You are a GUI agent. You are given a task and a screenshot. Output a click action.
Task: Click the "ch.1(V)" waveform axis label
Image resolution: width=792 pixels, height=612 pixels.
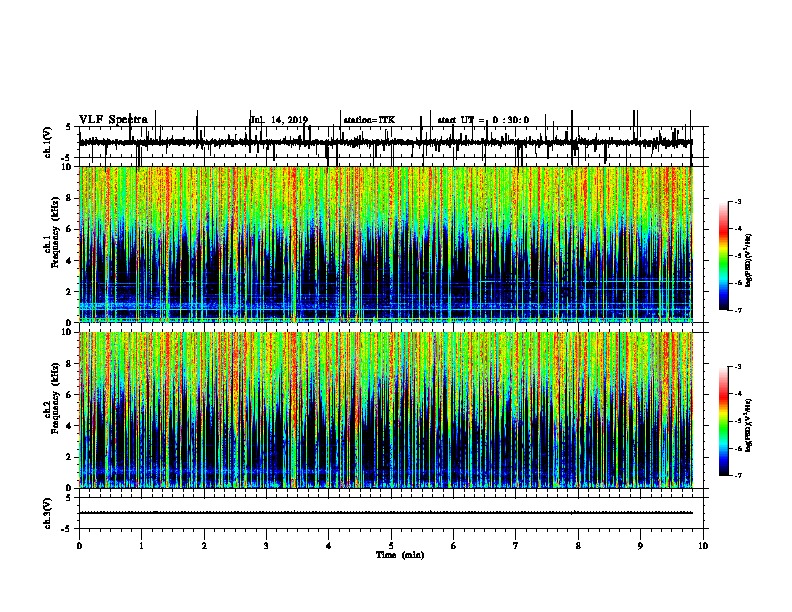point(48,142)
